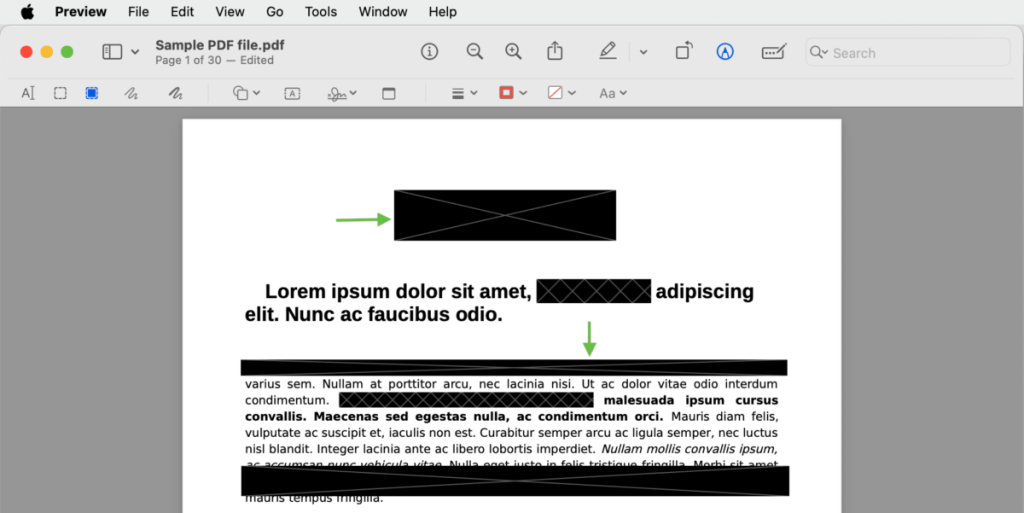Image resolution: width=1024 pixels, height=513 pixels.
Task: Rotate the page
Action: (684, 51)
